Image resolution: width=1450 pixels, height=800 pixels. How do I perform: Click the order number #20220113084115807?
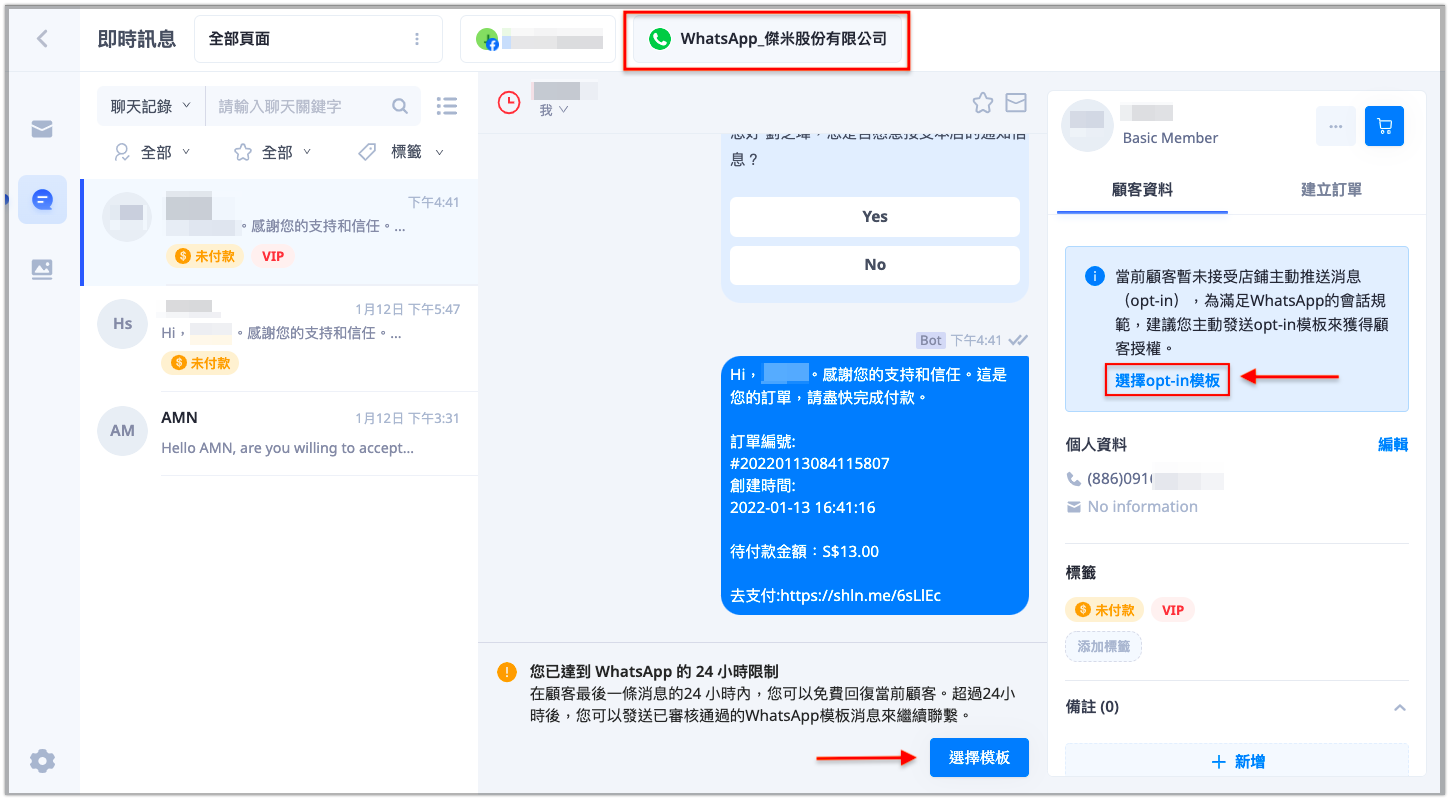(x=810, y=464)
